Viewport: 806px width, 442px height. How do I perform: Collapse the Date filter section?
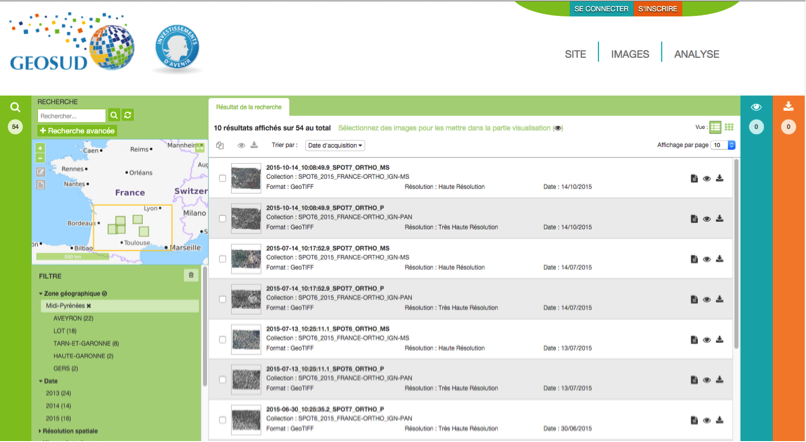pos(48,381)
